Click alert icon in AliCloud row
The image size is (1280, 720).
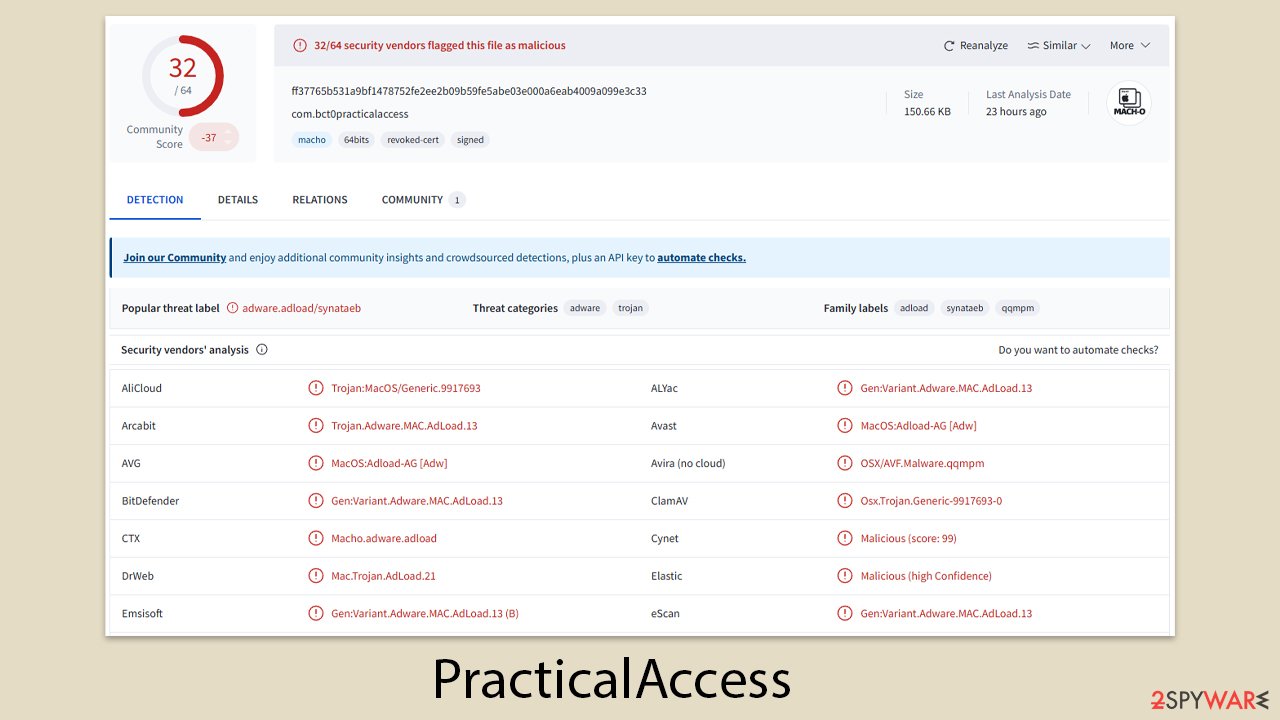point(316,388)
